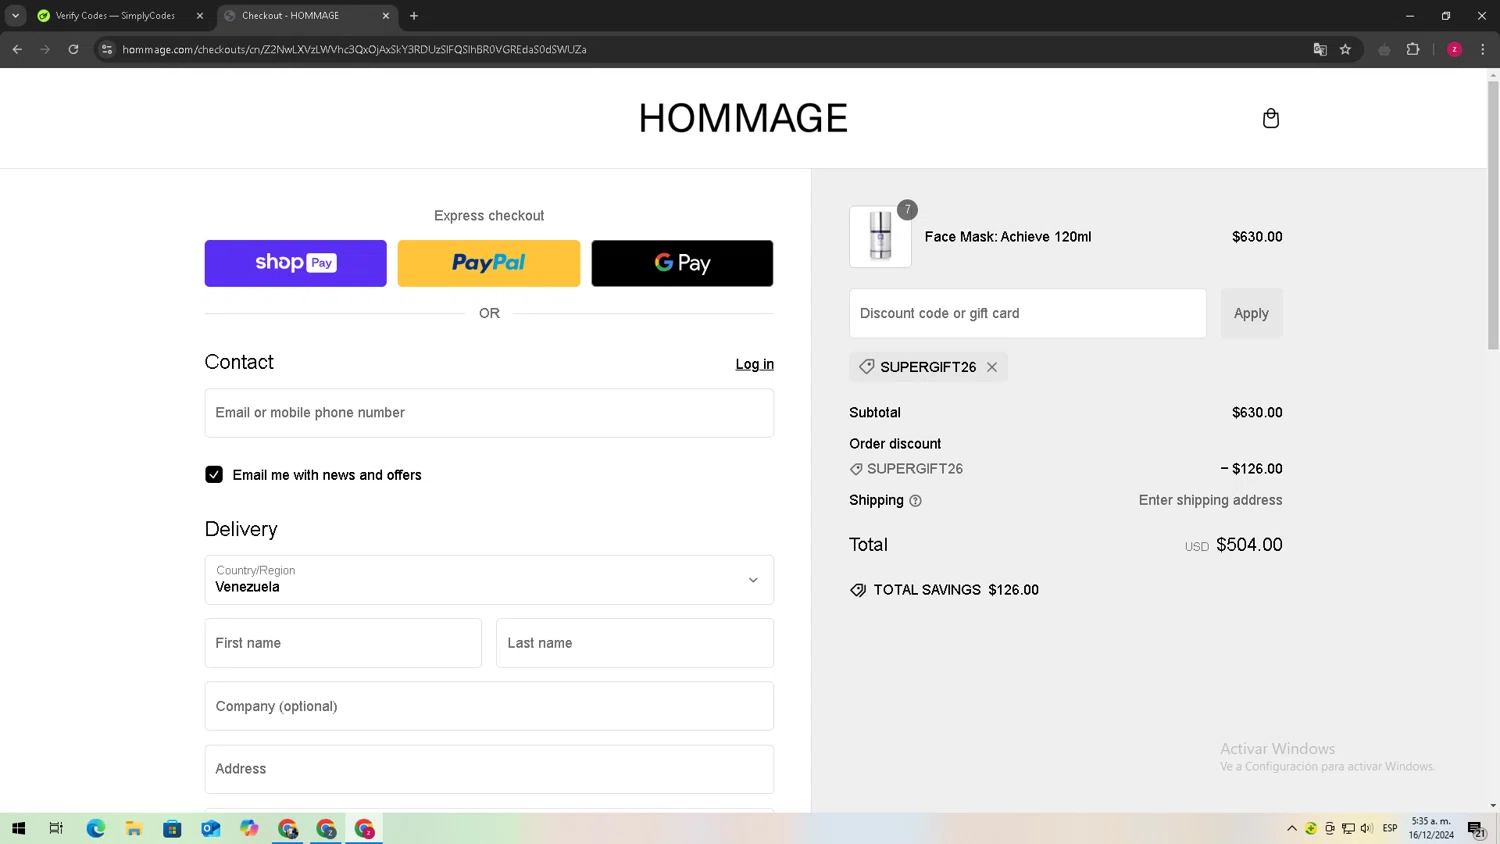This screenshot has height=844, width=1500.
Task: Launch Microsoft Edge from taskbar
Action: (x=96, y=828)
